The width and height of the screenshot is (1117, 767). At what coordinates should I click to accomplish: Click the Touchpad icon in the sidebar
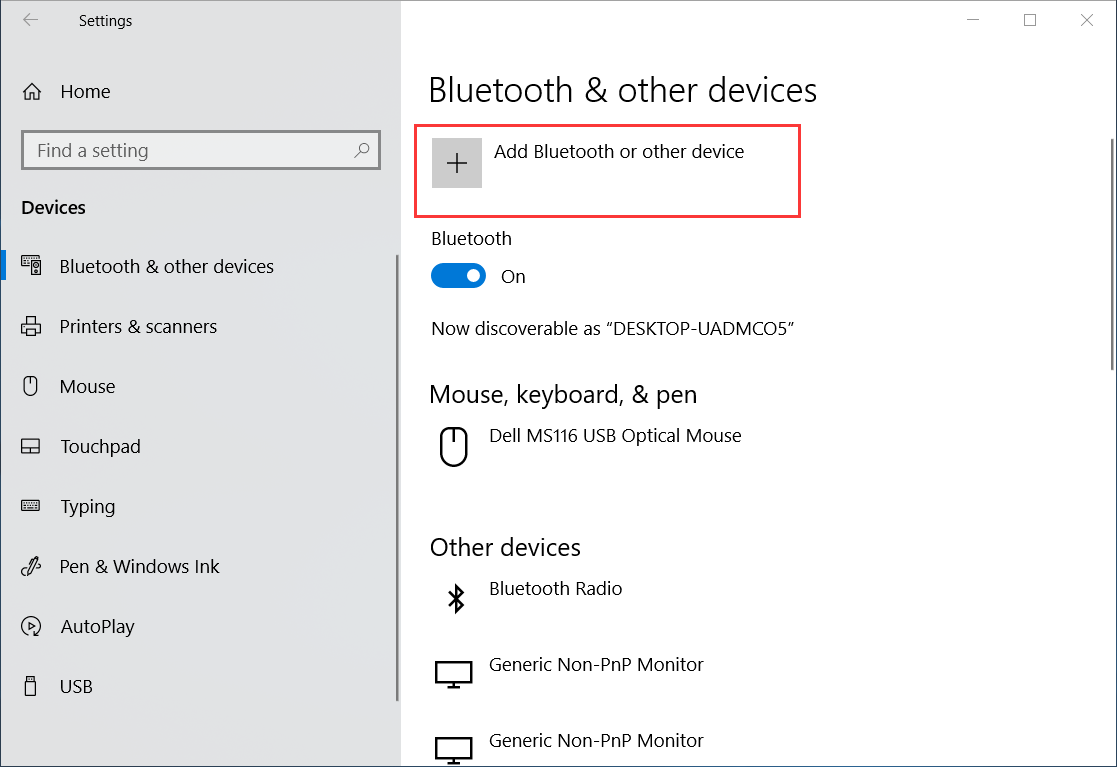tap(31, 447)
